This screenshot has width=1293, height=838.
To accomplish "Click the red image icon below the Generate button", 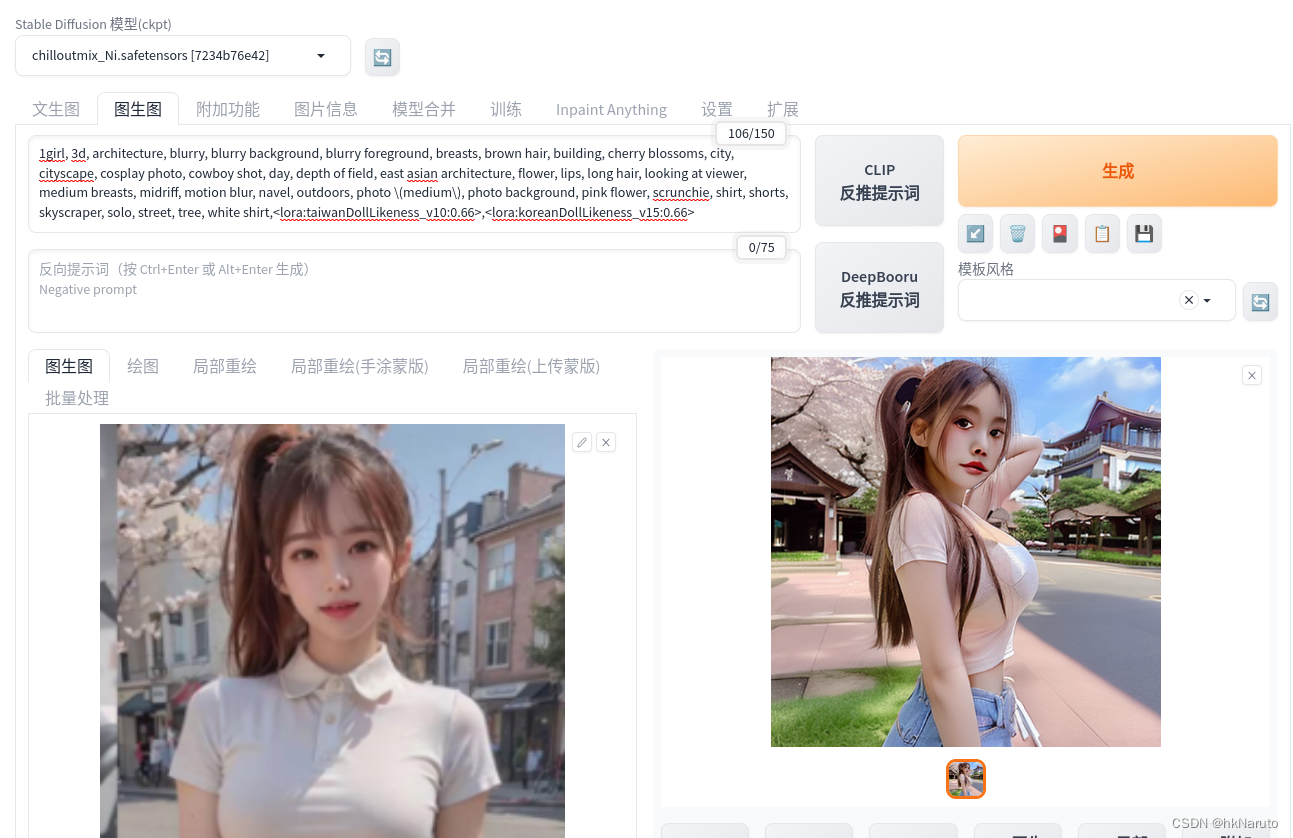I will point(1059,233).
